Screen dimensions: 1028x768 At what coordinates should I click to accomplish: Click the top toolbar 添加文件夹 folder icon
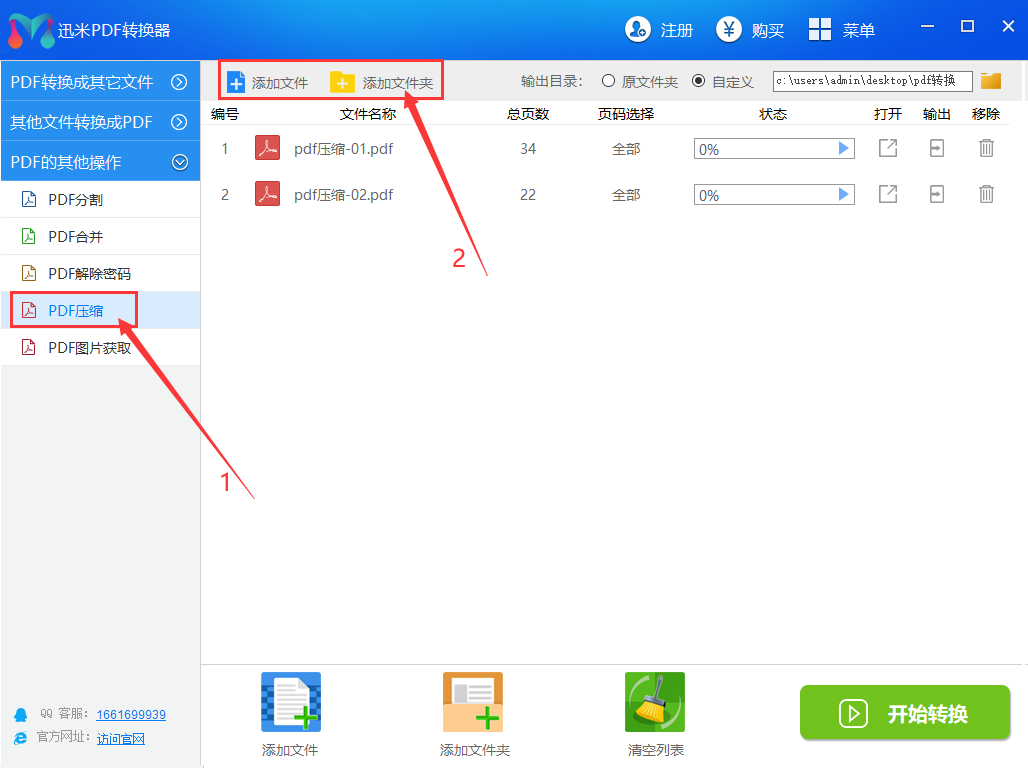(342, 82)
